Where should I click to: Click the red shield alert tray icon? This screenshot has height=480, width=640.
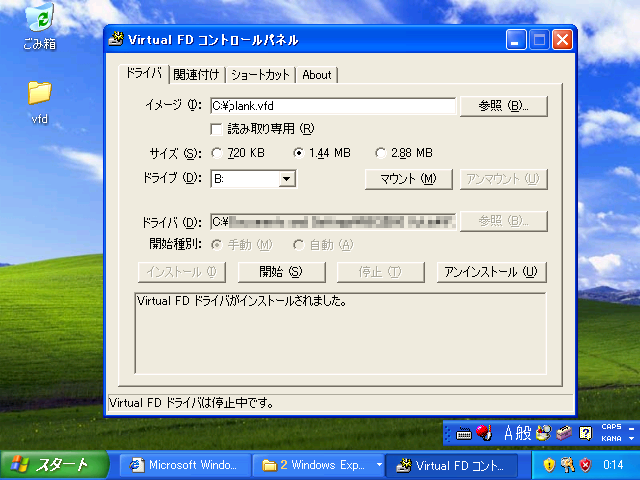586,464
